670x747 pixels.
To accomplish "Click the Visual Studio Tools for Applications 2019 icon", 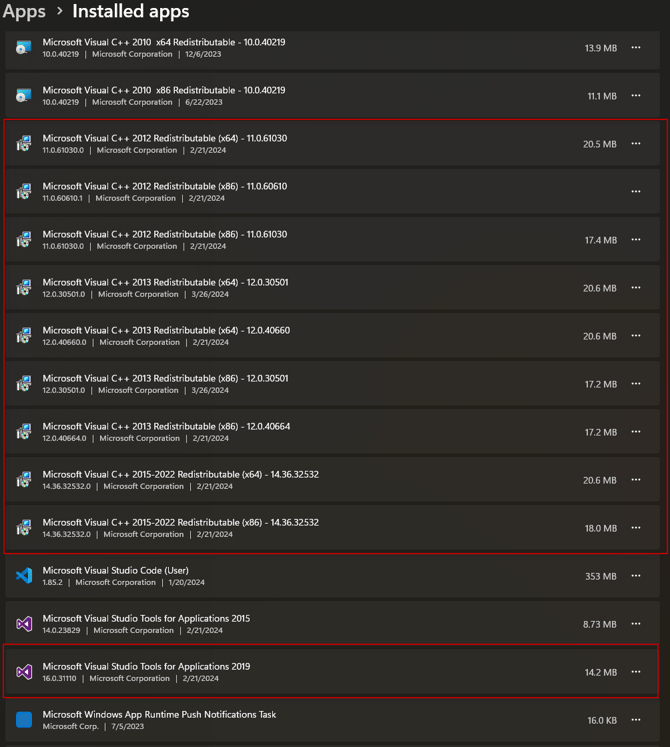I will (24, 672).
